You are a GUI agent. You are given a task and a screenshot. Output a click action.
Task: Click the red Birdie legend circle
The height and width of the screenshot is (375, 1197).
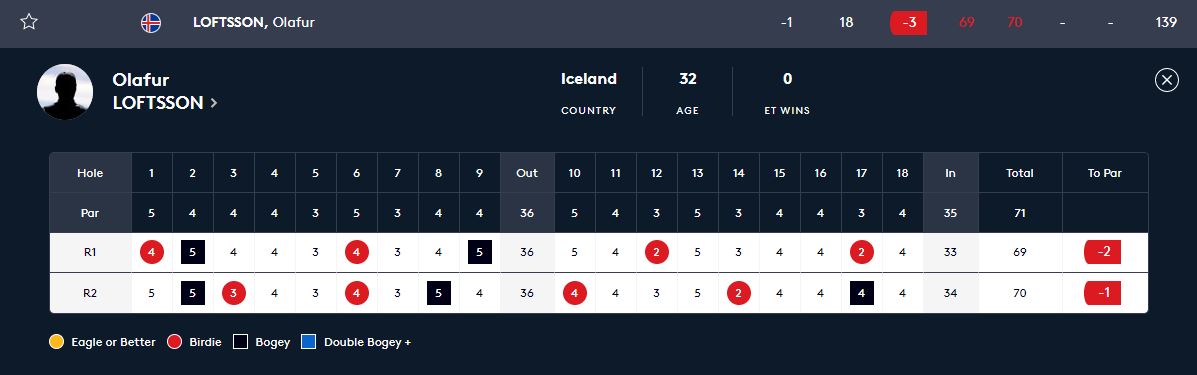[174, 342]
